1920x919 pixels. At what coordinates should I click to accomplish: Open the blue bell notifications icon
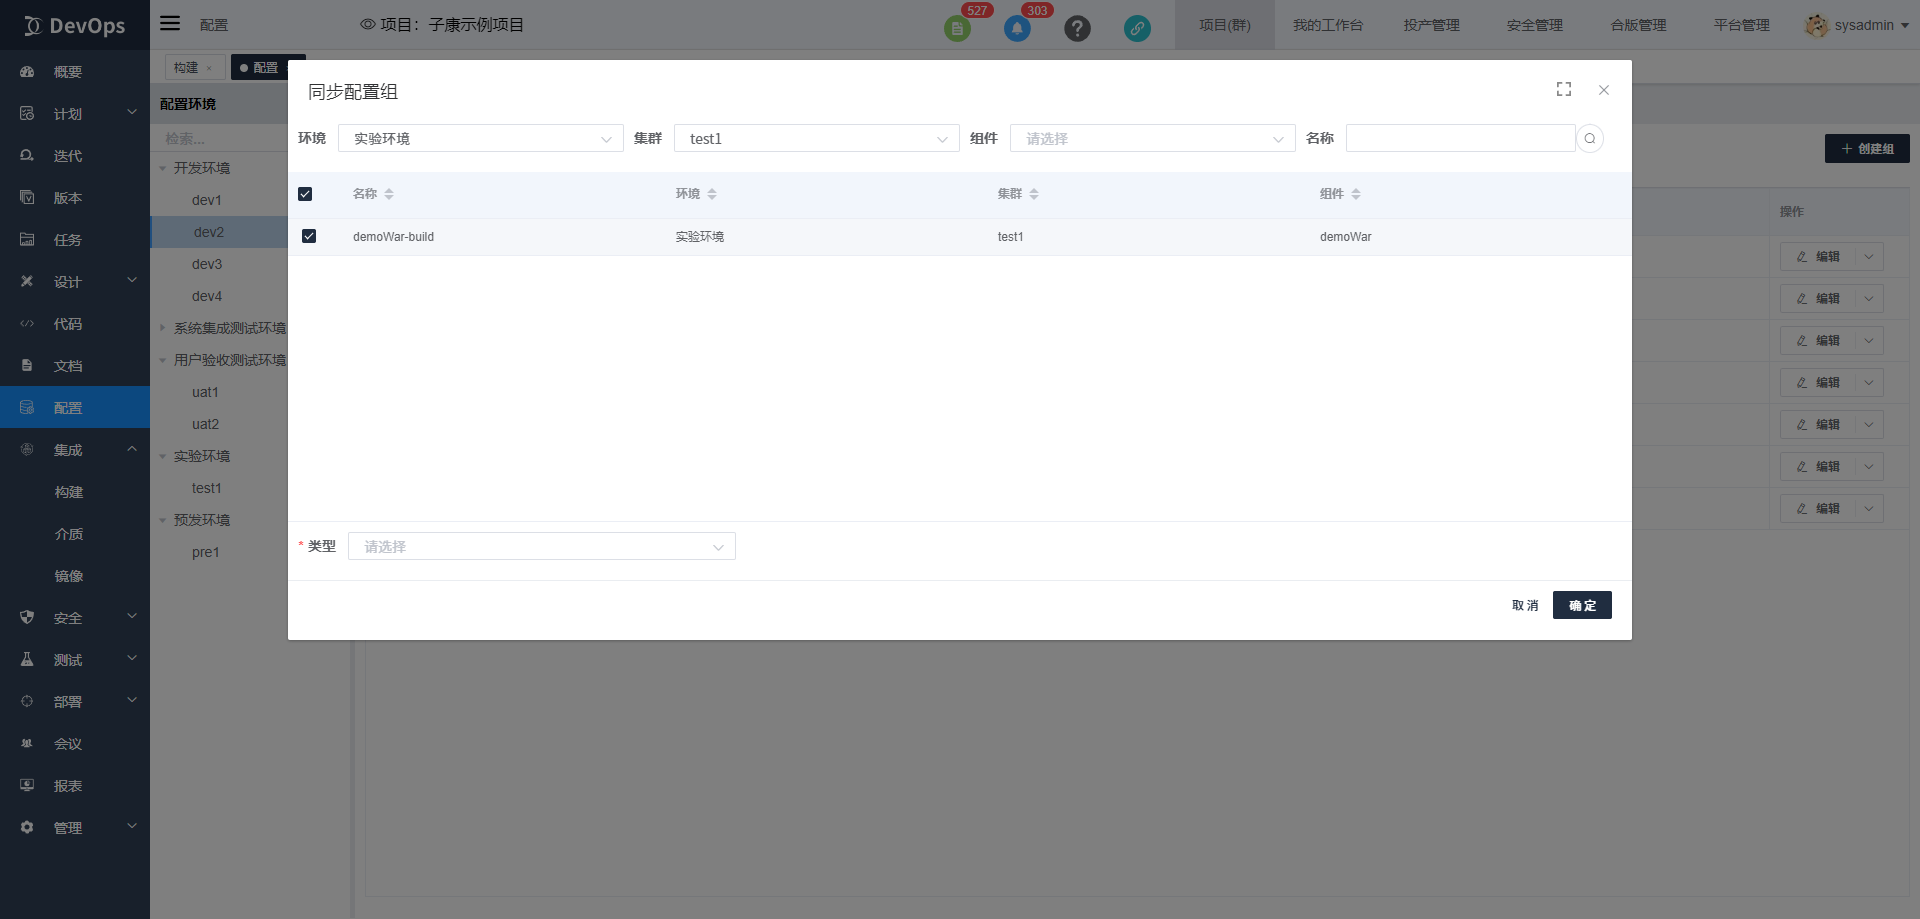(1017, 28)
